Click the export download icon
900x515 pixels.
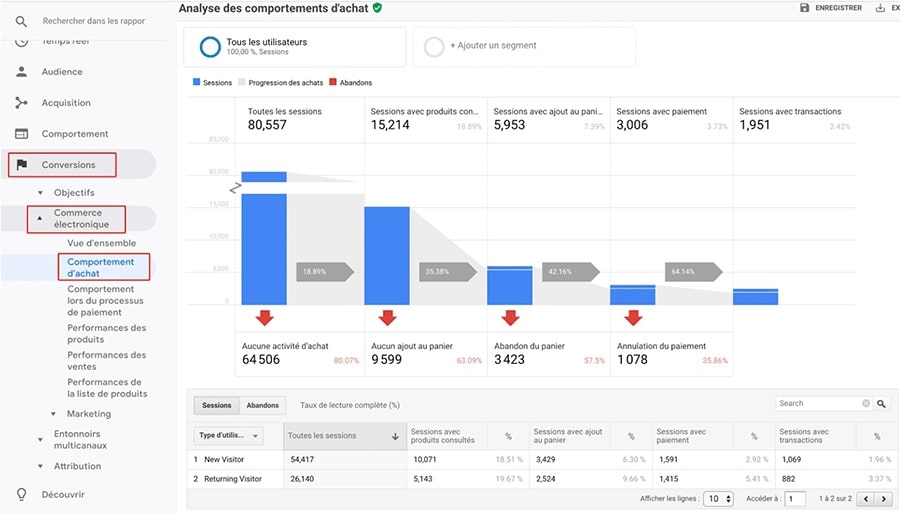[x=880, y=8]
